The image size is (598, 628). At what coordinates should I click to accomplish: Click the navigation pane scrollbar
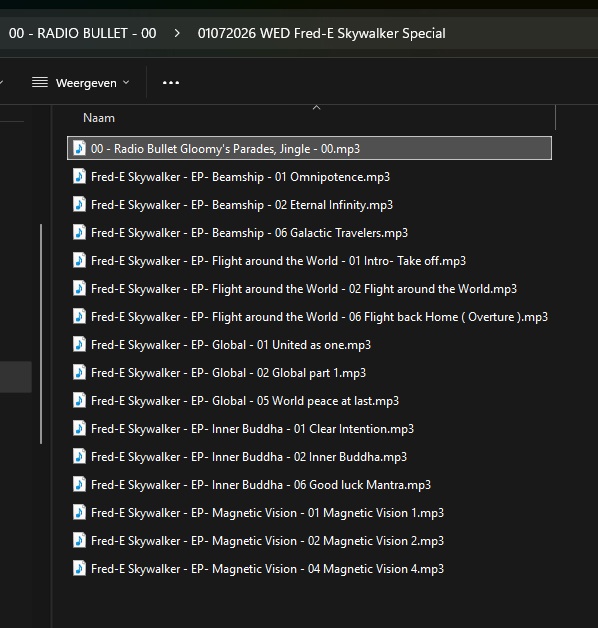(x=41, y=334)
